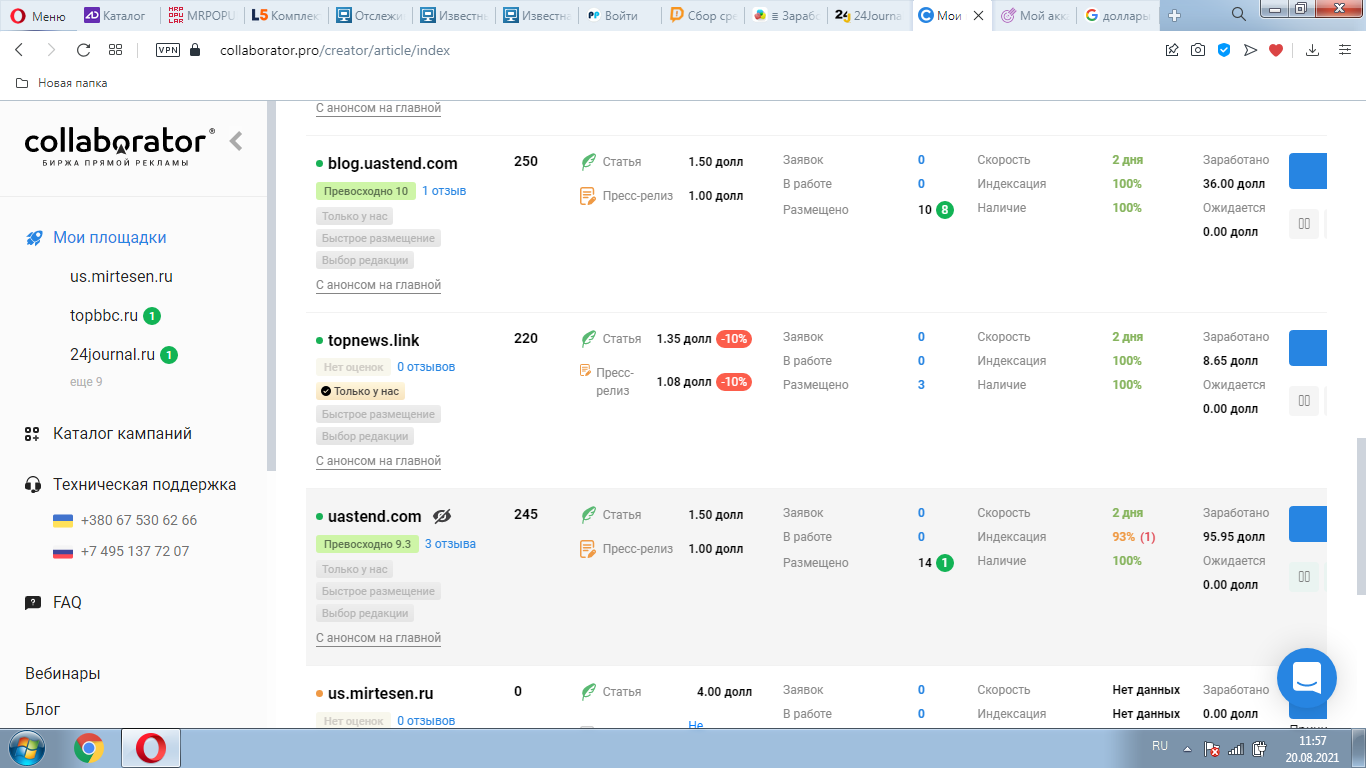Open the RU input language selector
This screenshot has height=768, width=1366.
point(1160,746)
